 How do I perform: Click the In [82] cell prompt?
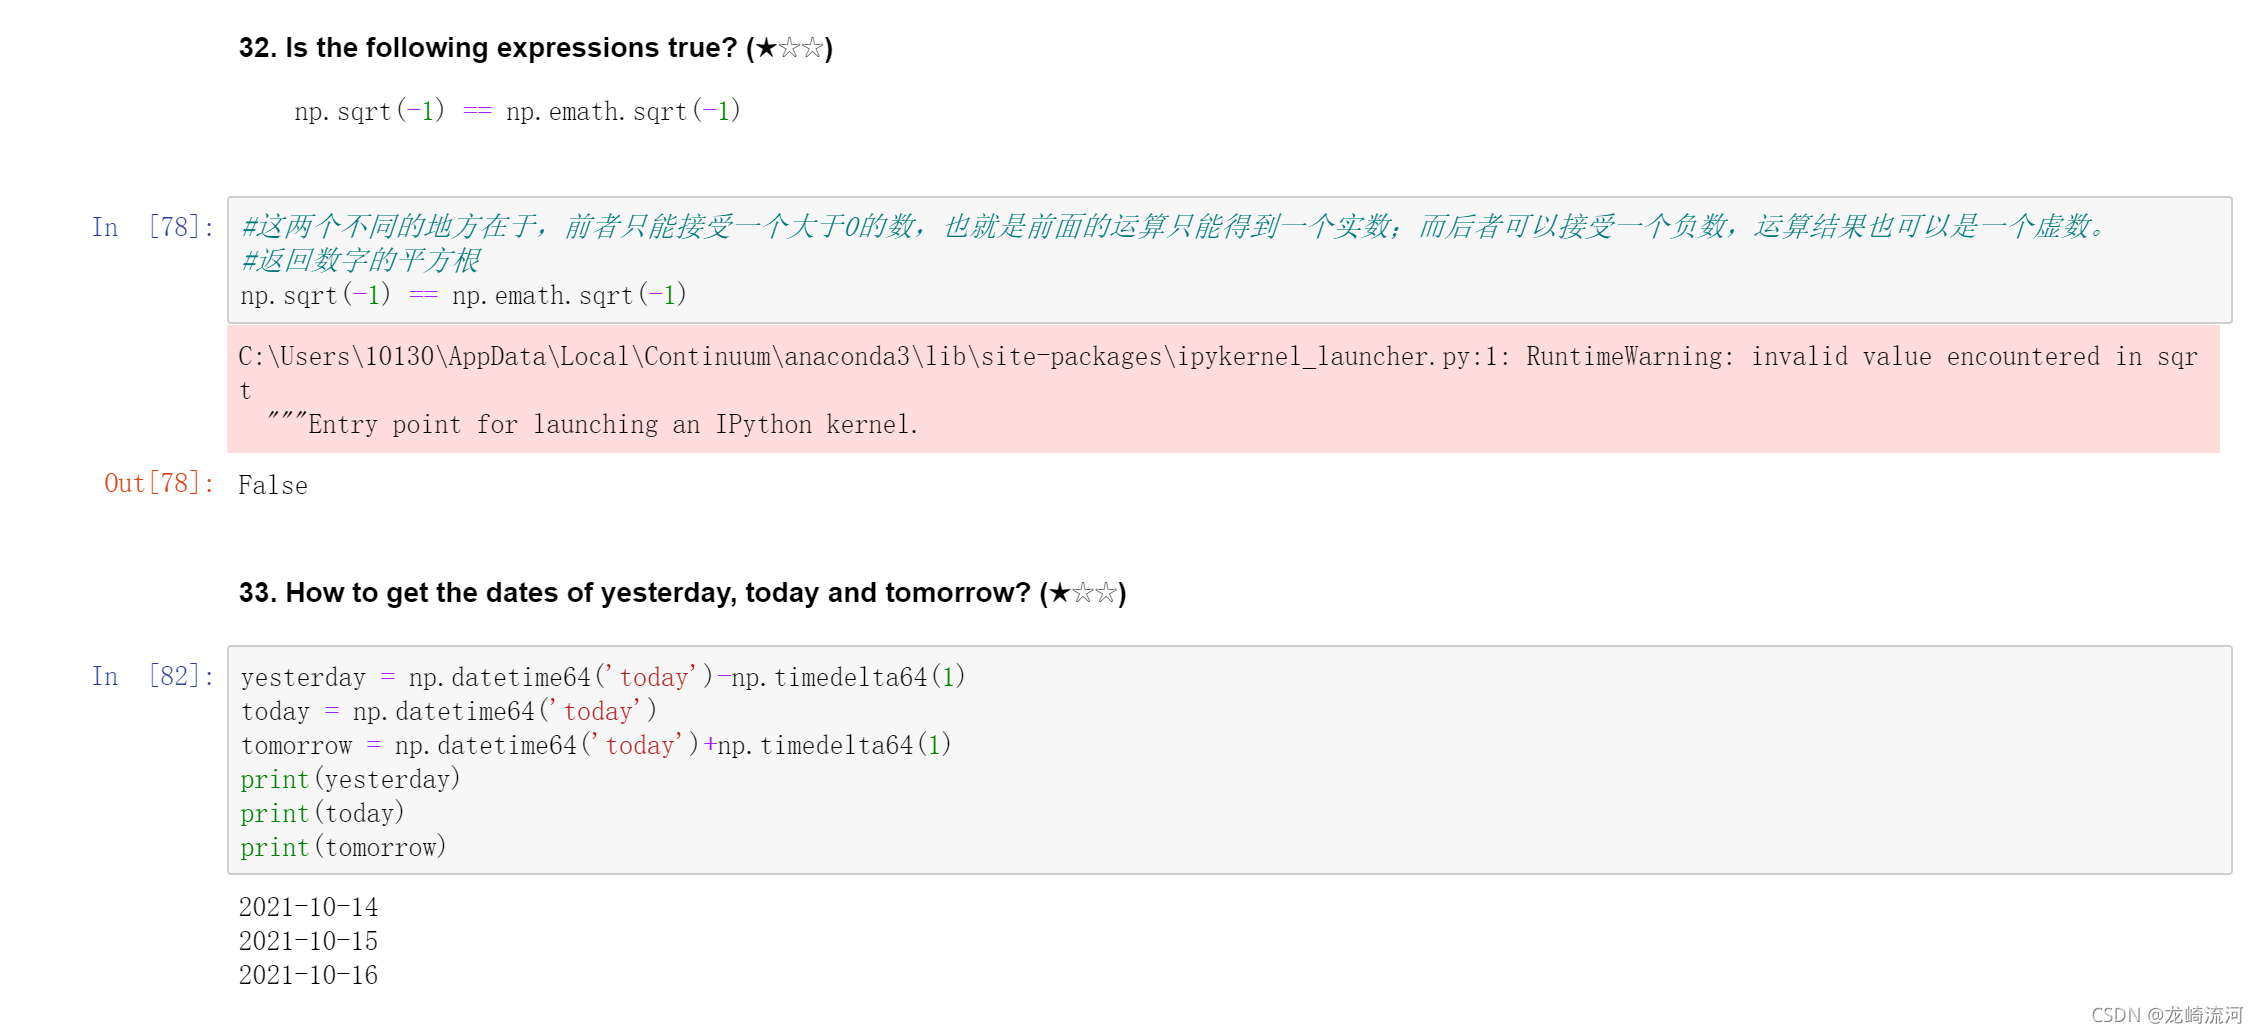coord(153,677)
